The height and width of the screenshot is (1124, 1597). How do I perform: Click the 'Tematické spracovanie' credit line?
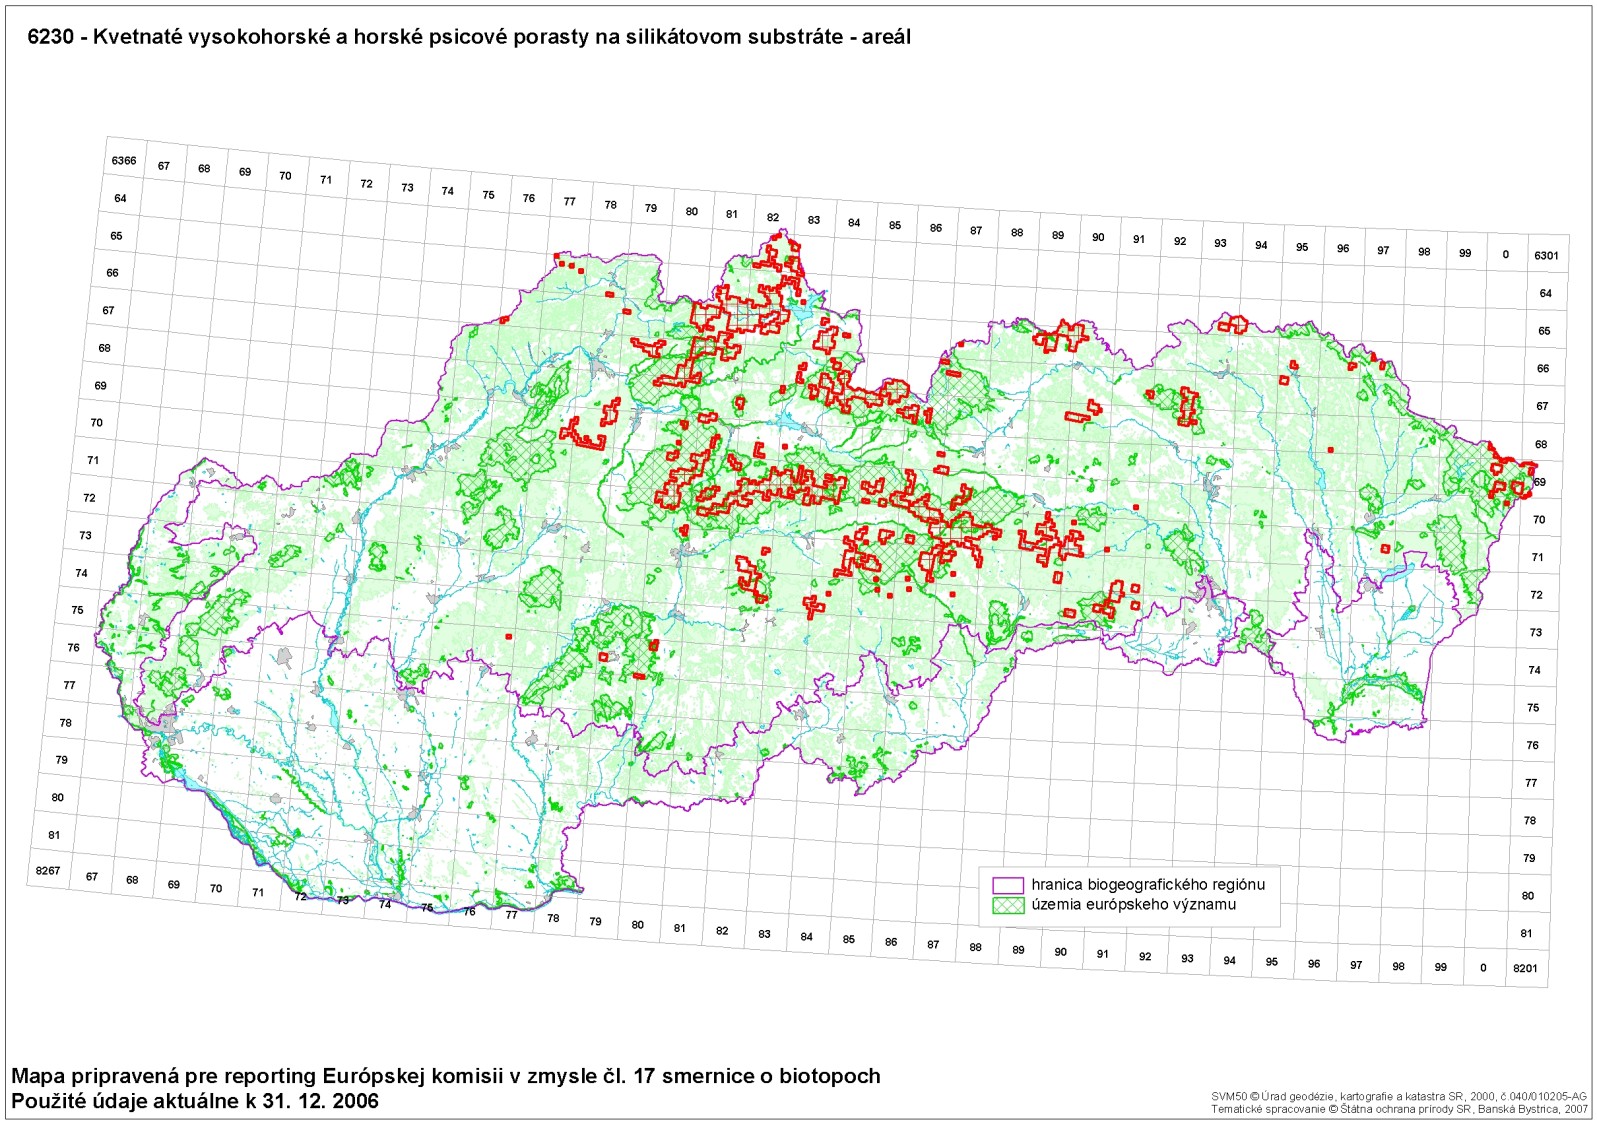[x=1399, y=1109]
